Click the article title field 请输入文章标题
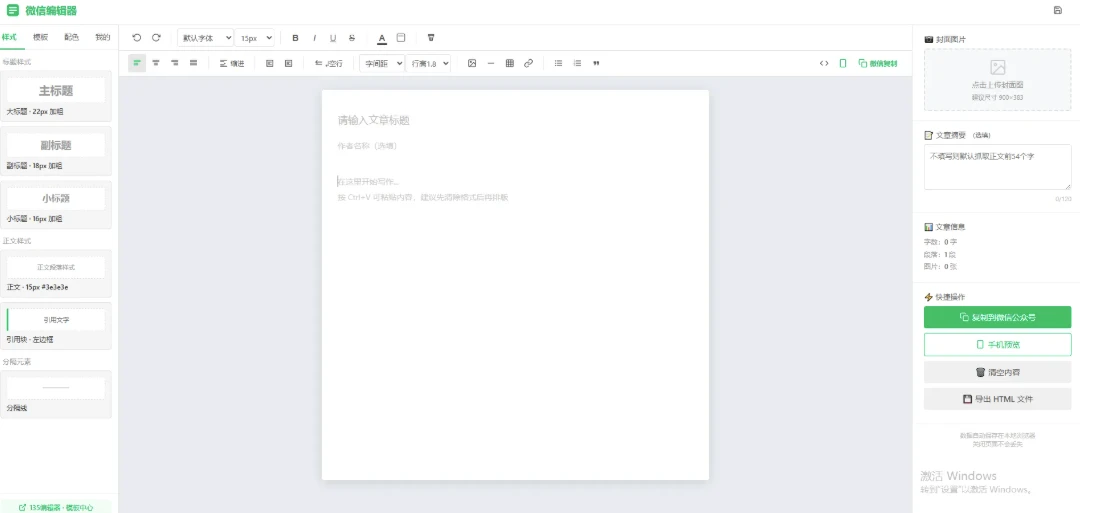 pyautogui.click(x=514, y=121)
